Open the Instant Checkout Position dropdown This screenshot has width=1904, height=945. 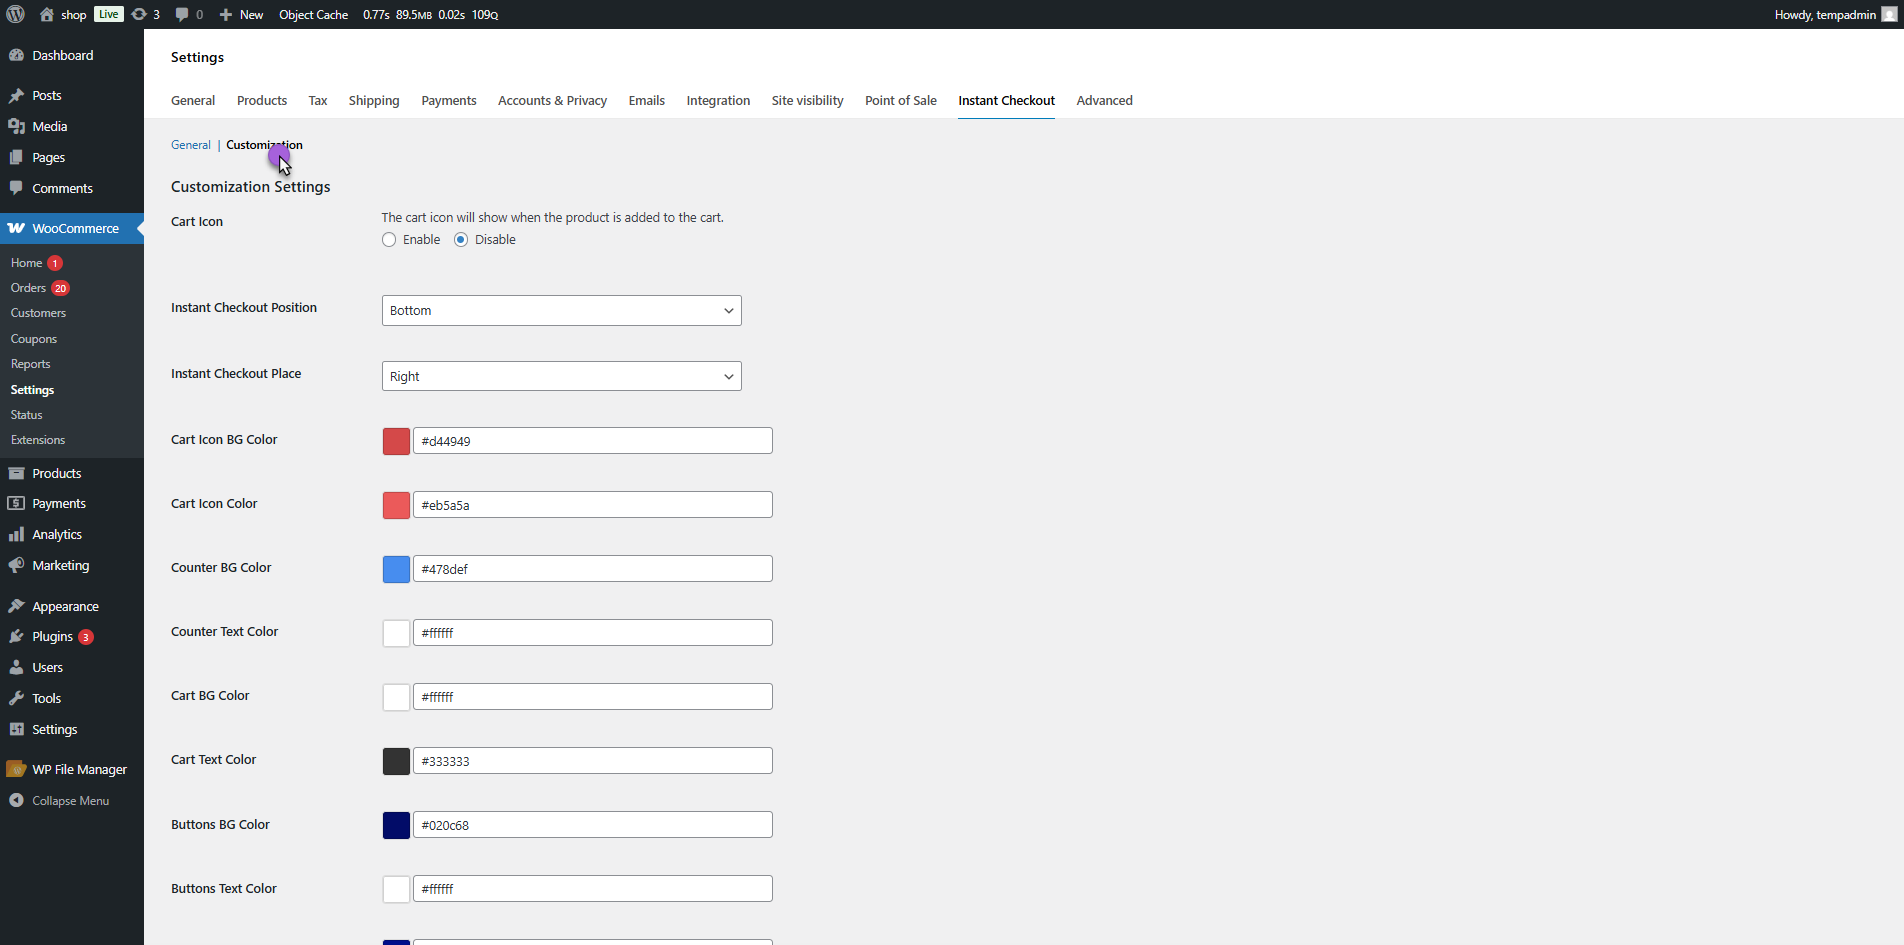pos(561,311)
